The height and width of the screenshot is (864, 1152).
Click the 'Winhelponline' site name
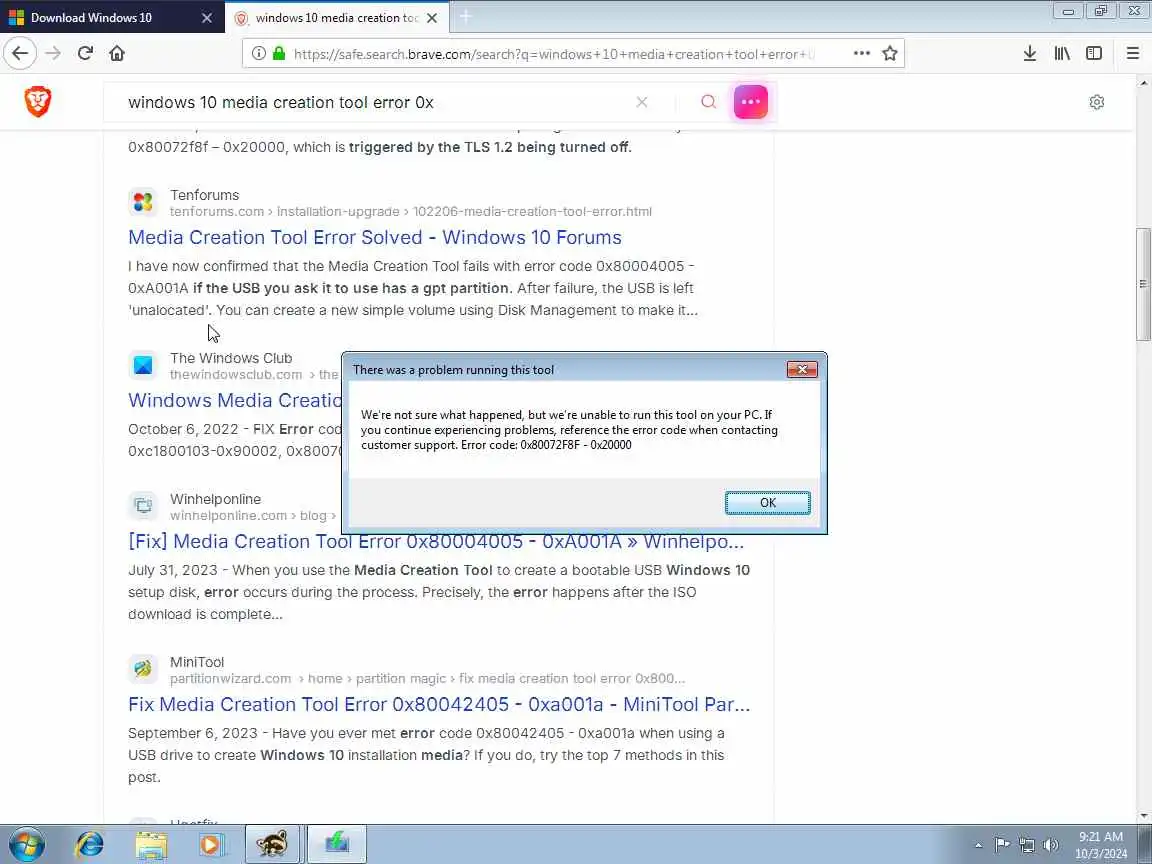point(215,499)
